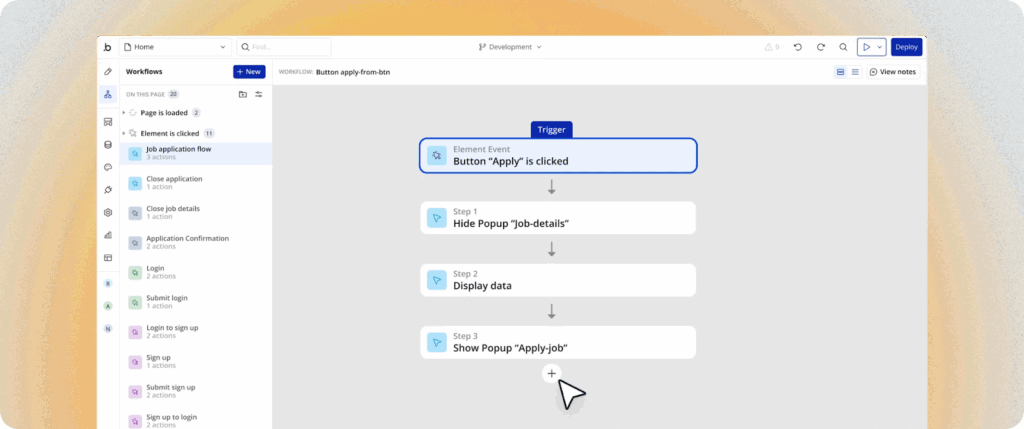Select the Submit login workflow
The image size is (1024, 429).
click(x=170, y=302)
